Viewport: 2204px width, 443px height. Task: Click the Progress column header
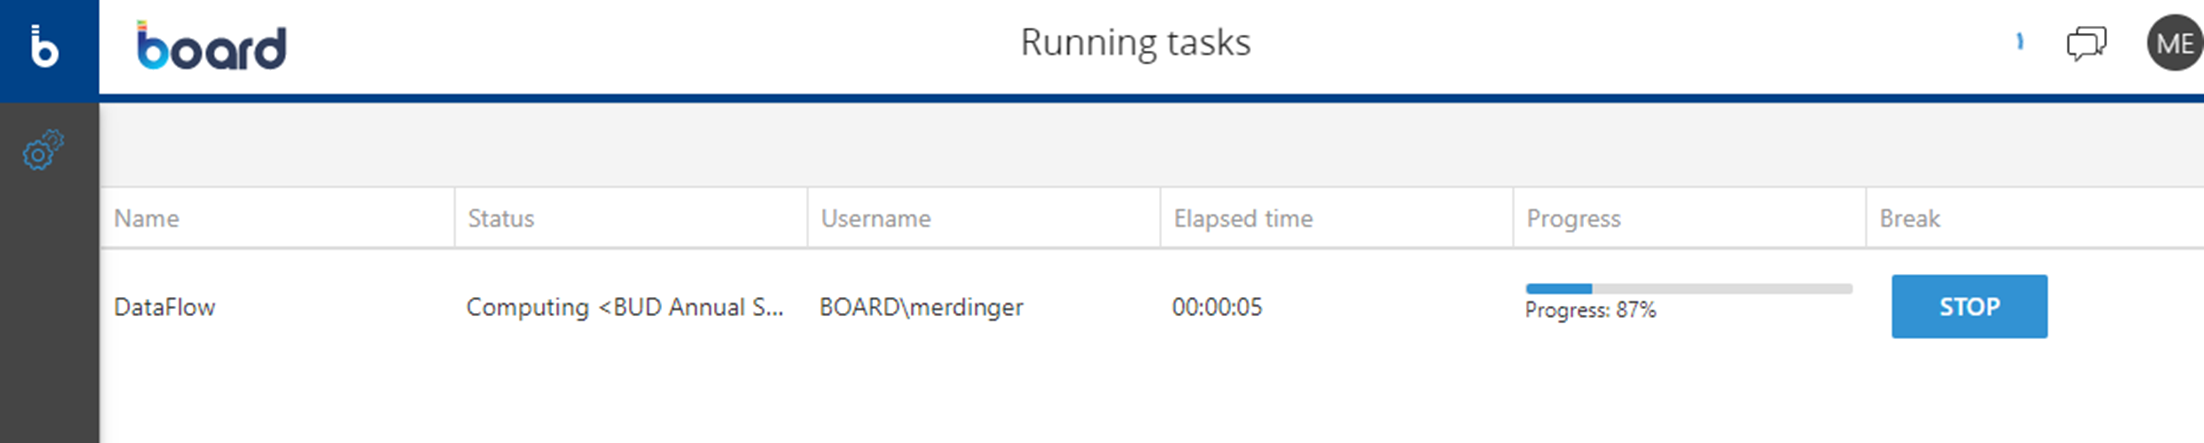[1573, 218]
